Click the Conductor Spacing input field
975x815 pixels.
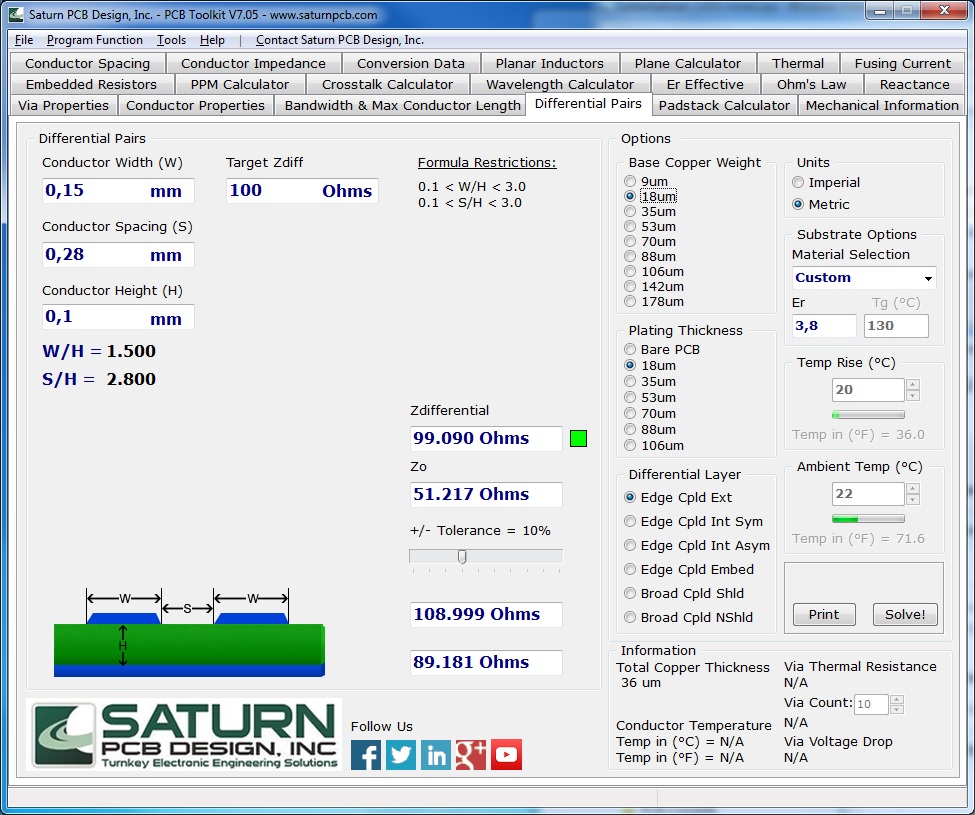118,254
